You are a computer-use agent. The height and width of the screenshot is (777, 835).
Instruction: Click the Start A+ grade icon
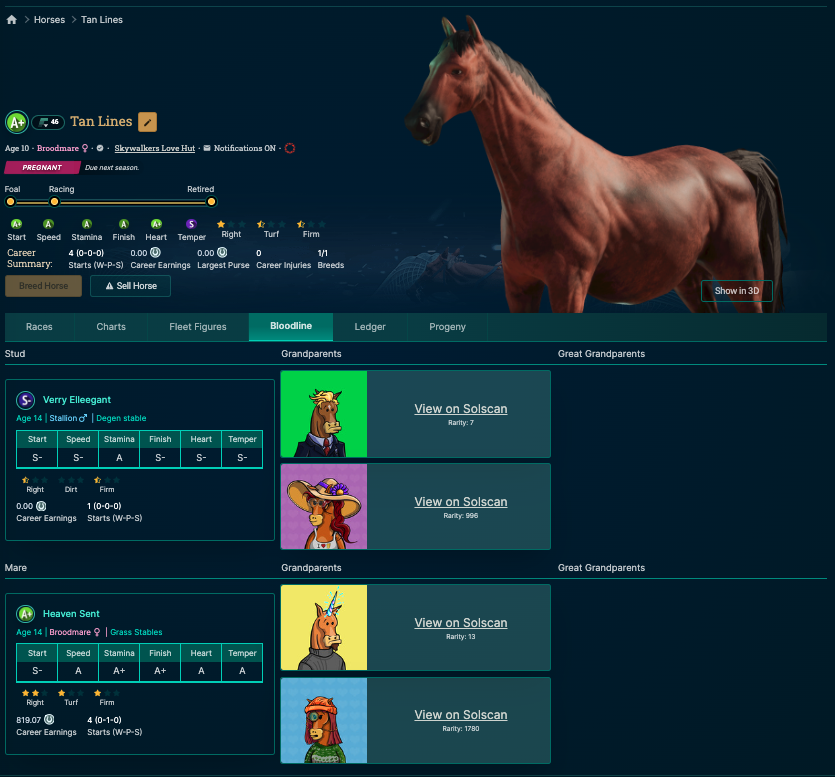17,224
